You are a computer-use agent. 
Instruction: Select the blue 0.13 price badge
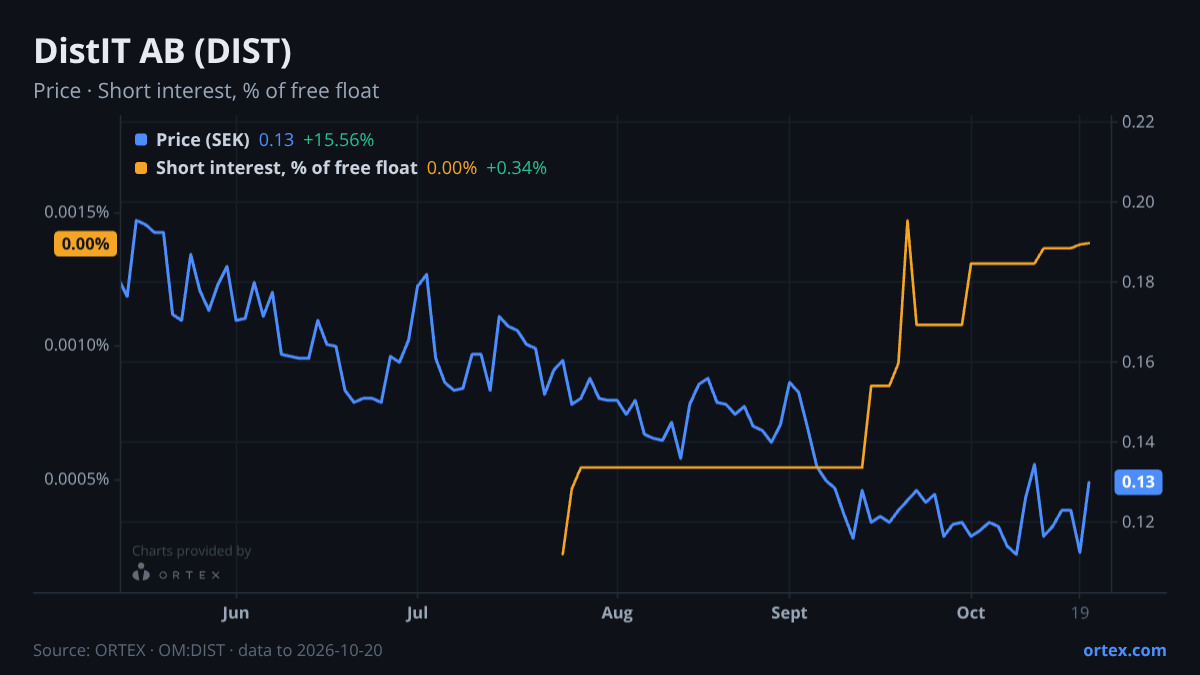click(x=1138, y=483)
